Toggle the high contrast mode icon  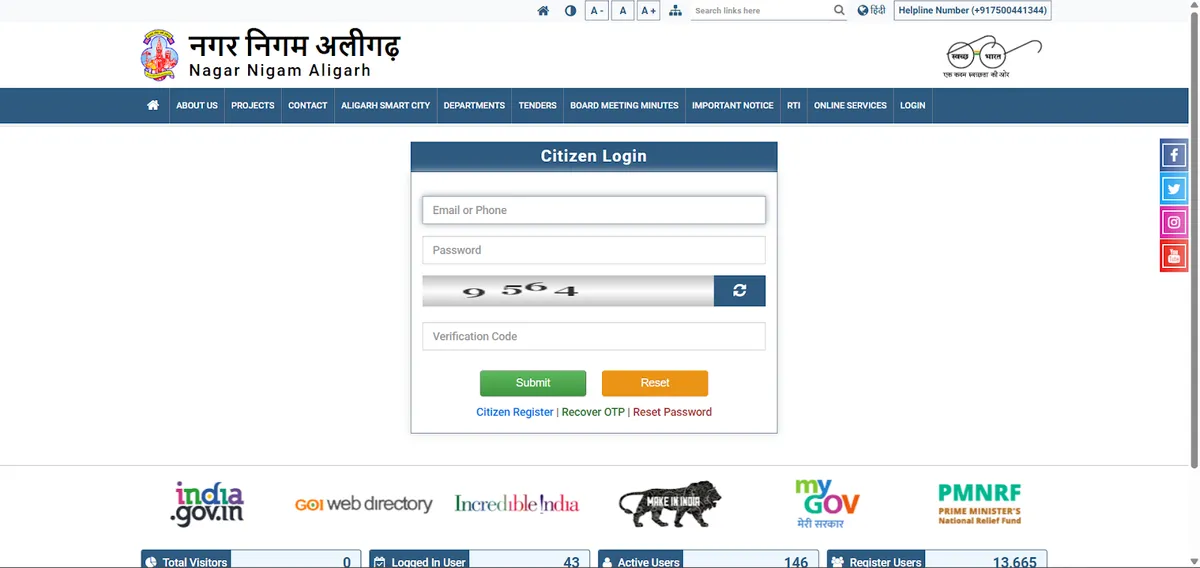pyautogui.click(x=571, y=11)
